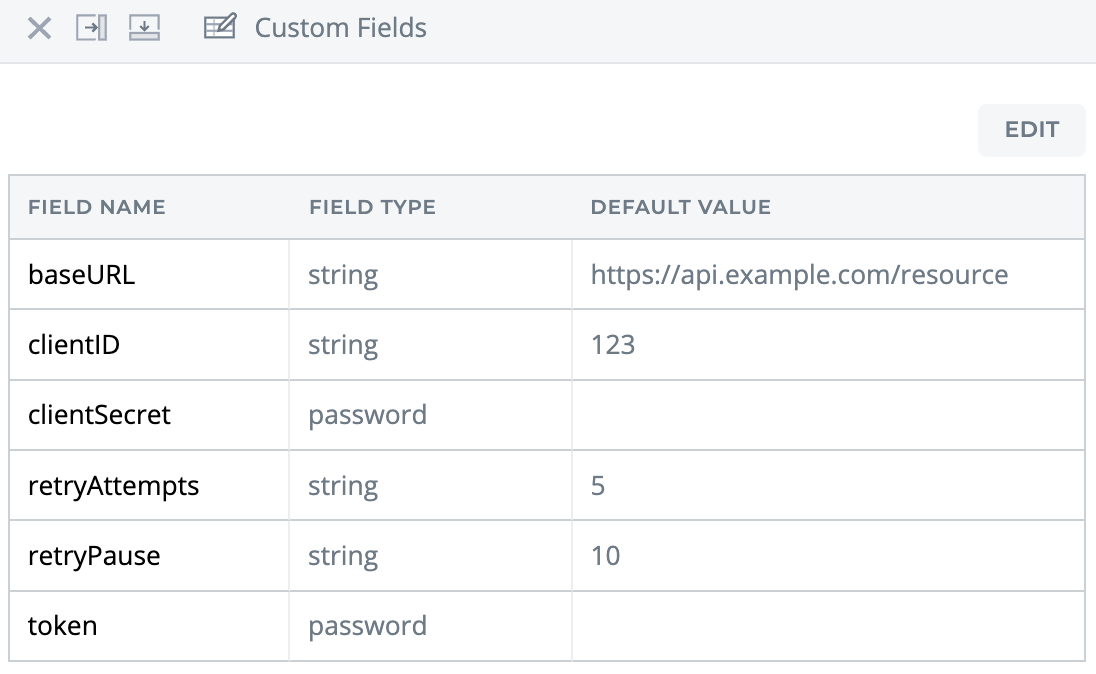Select the retryPause field name
The image size is (1096, 674).
[x=94, y=556]
